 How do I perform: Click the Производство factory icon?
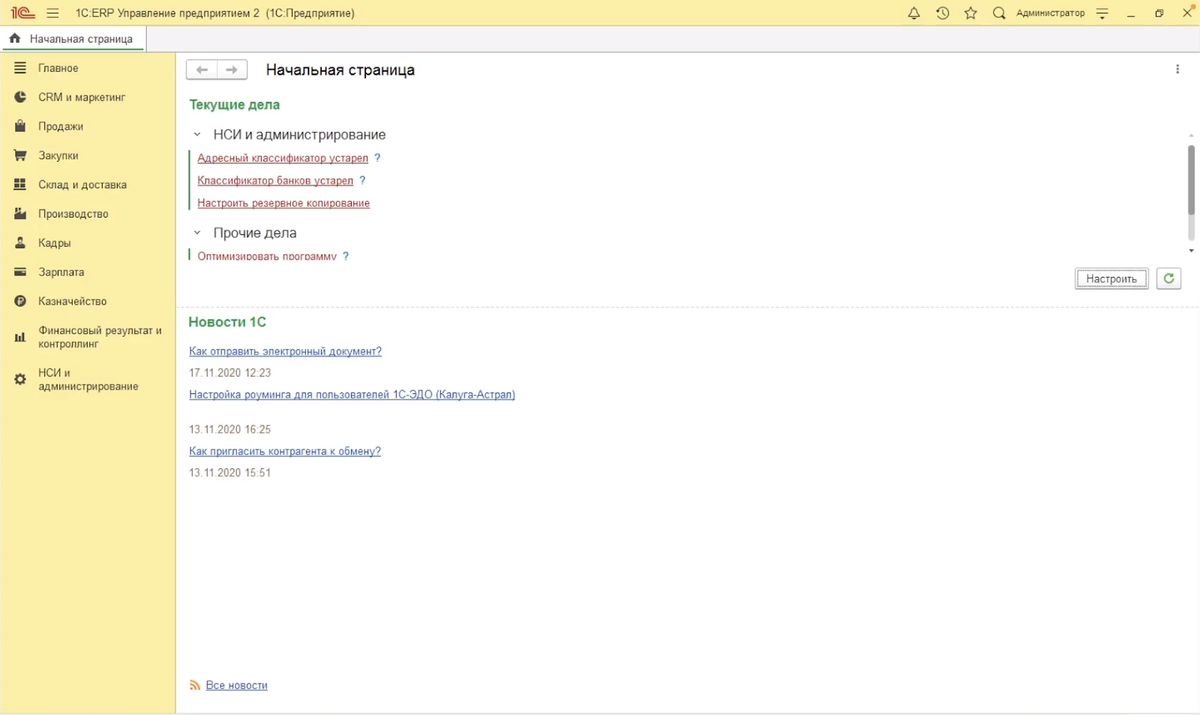19,213
